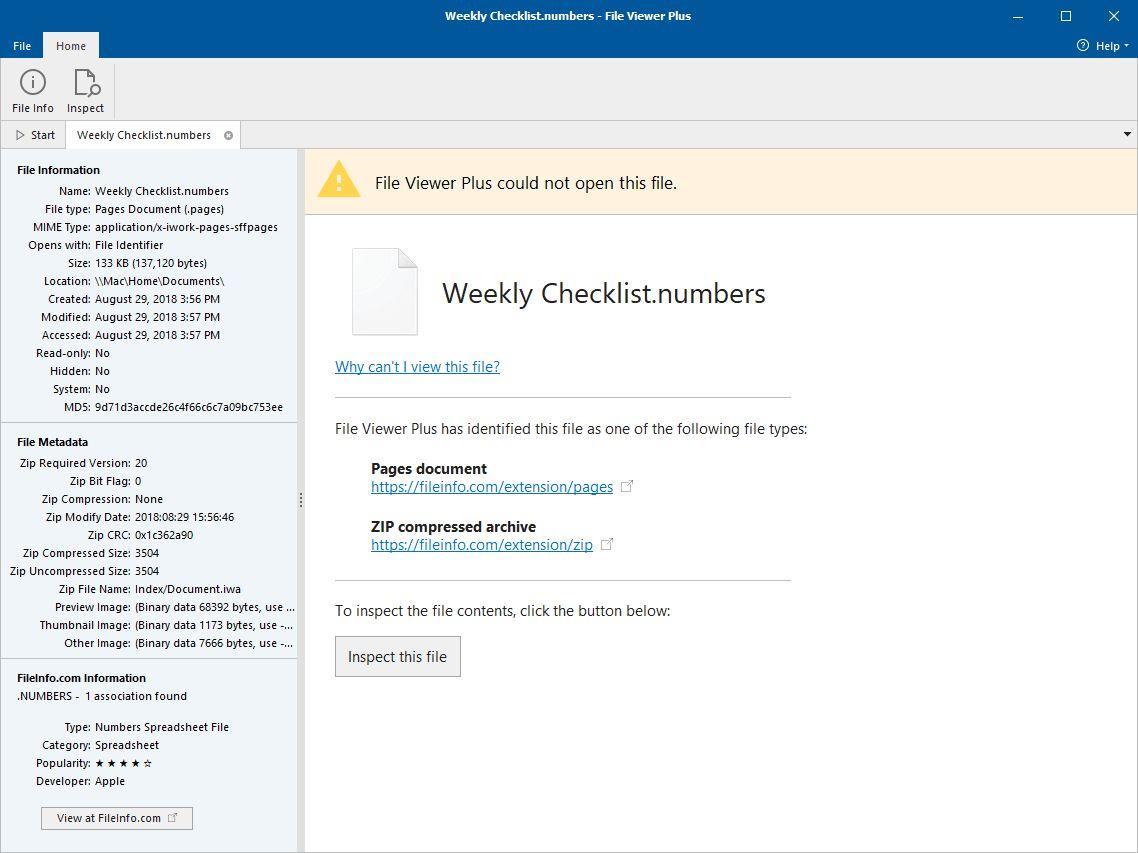Close the Weekly Checklist.numbers tab
Screen dimensions: 1138x853
click(x=229, y=135)
